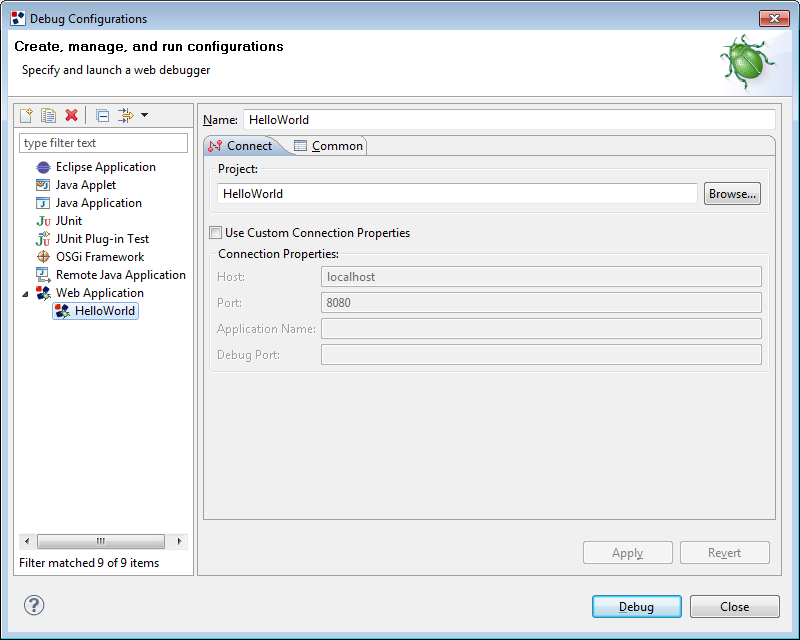Click the Revert button
The height and width of the screenshot is (640, 800).
click(x=724, y=553)
